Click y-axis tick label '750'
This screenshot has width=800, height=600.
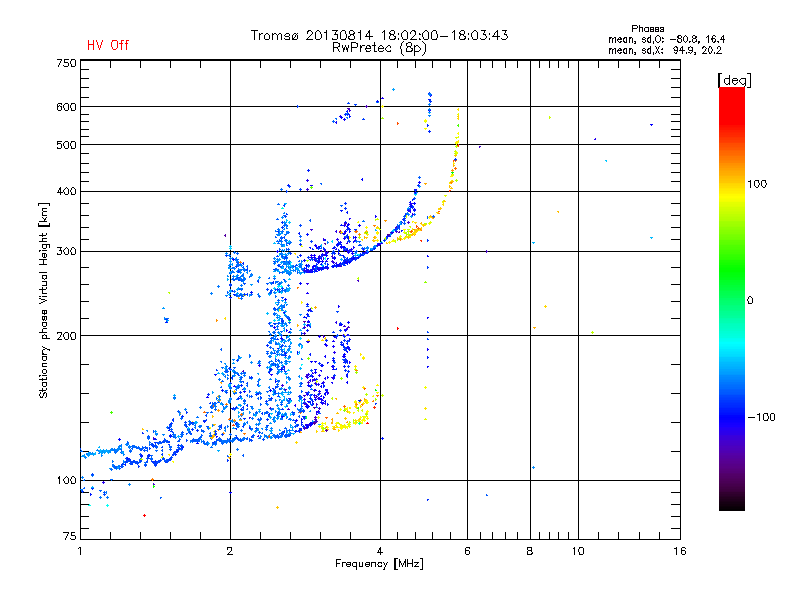[66, 63]
